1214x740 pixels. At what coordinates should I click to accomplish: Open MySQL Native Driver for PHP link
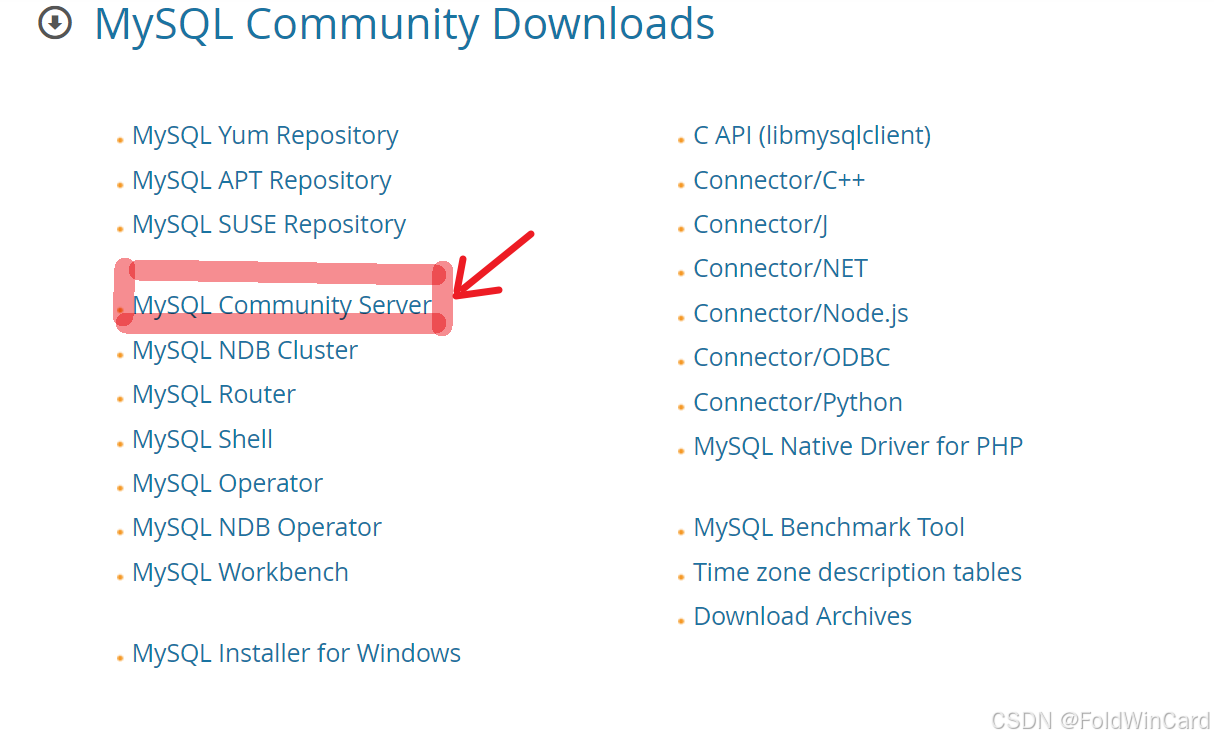858,447
